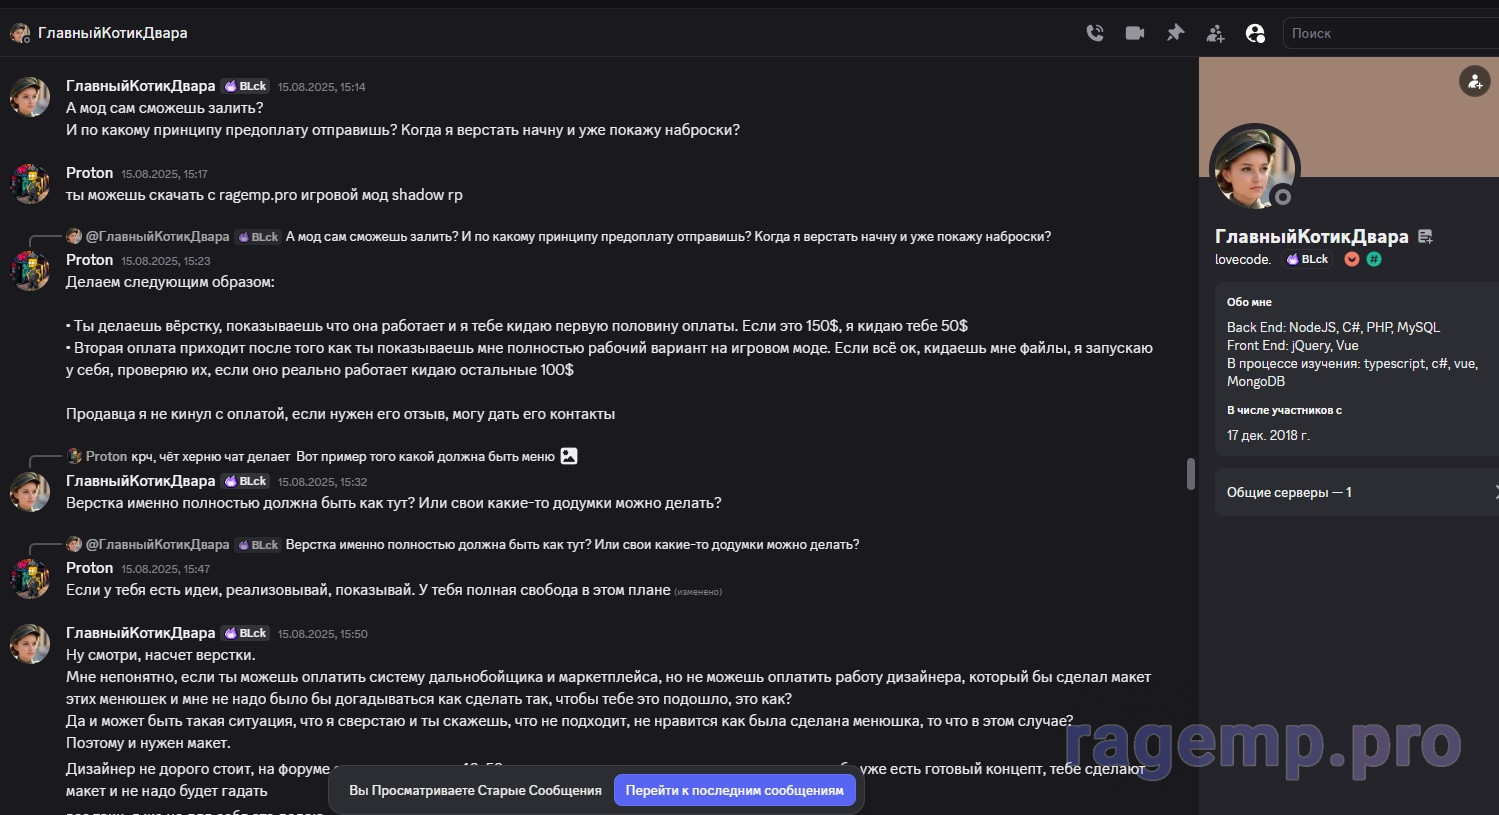
Task: Click 'Front End: jQuery, Vue' bio line
Action: coord(1292,345)
